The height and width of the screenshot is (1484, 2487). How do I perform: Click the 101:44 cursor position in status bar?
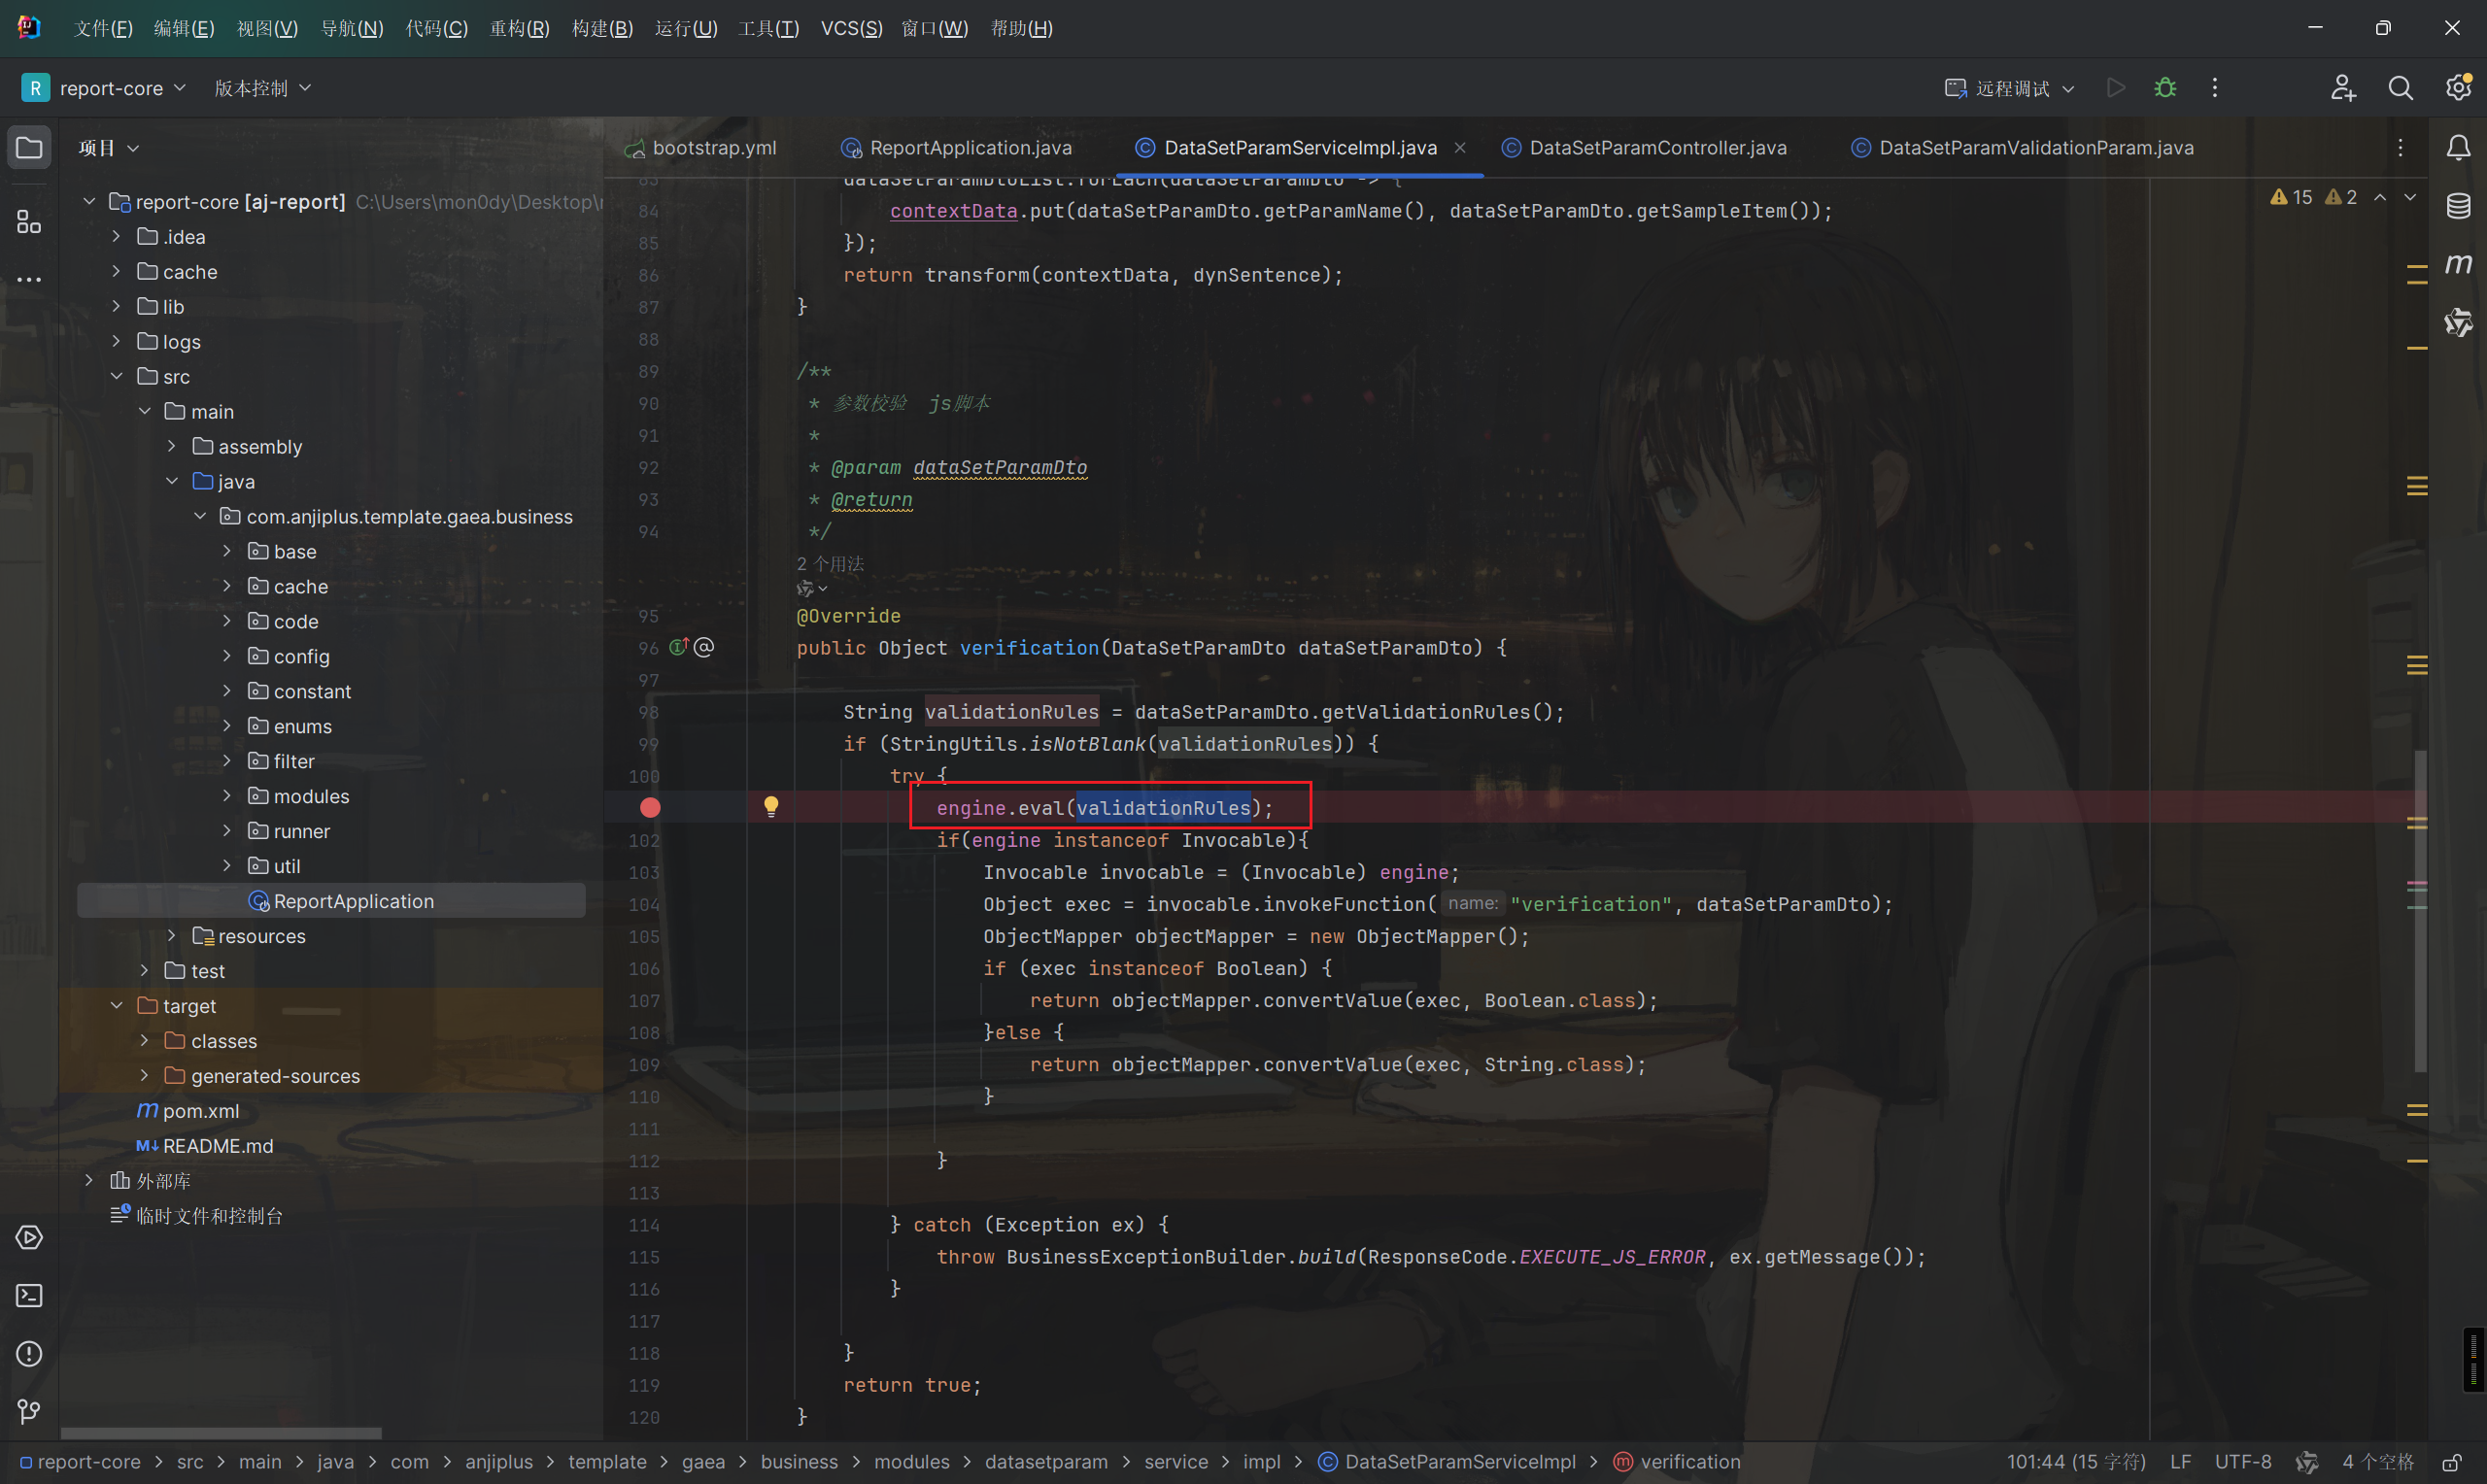[x=2076, y=1462]
